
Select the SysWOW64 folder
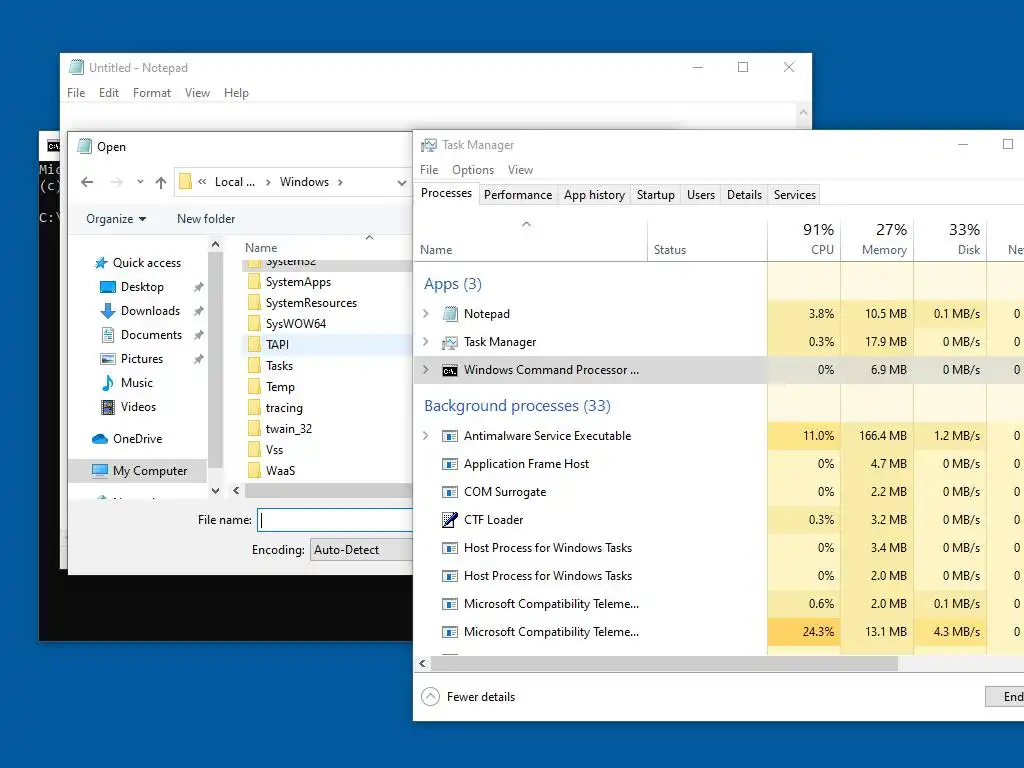[x=296, y=324]
